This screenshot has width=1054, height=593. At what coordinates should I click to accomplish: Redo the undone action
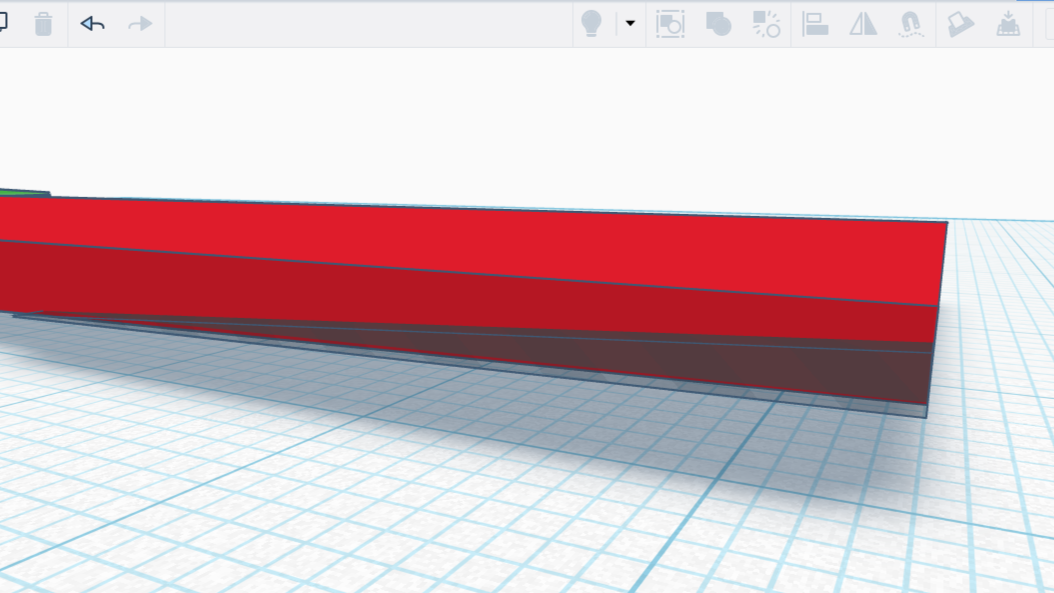point(140,24)
